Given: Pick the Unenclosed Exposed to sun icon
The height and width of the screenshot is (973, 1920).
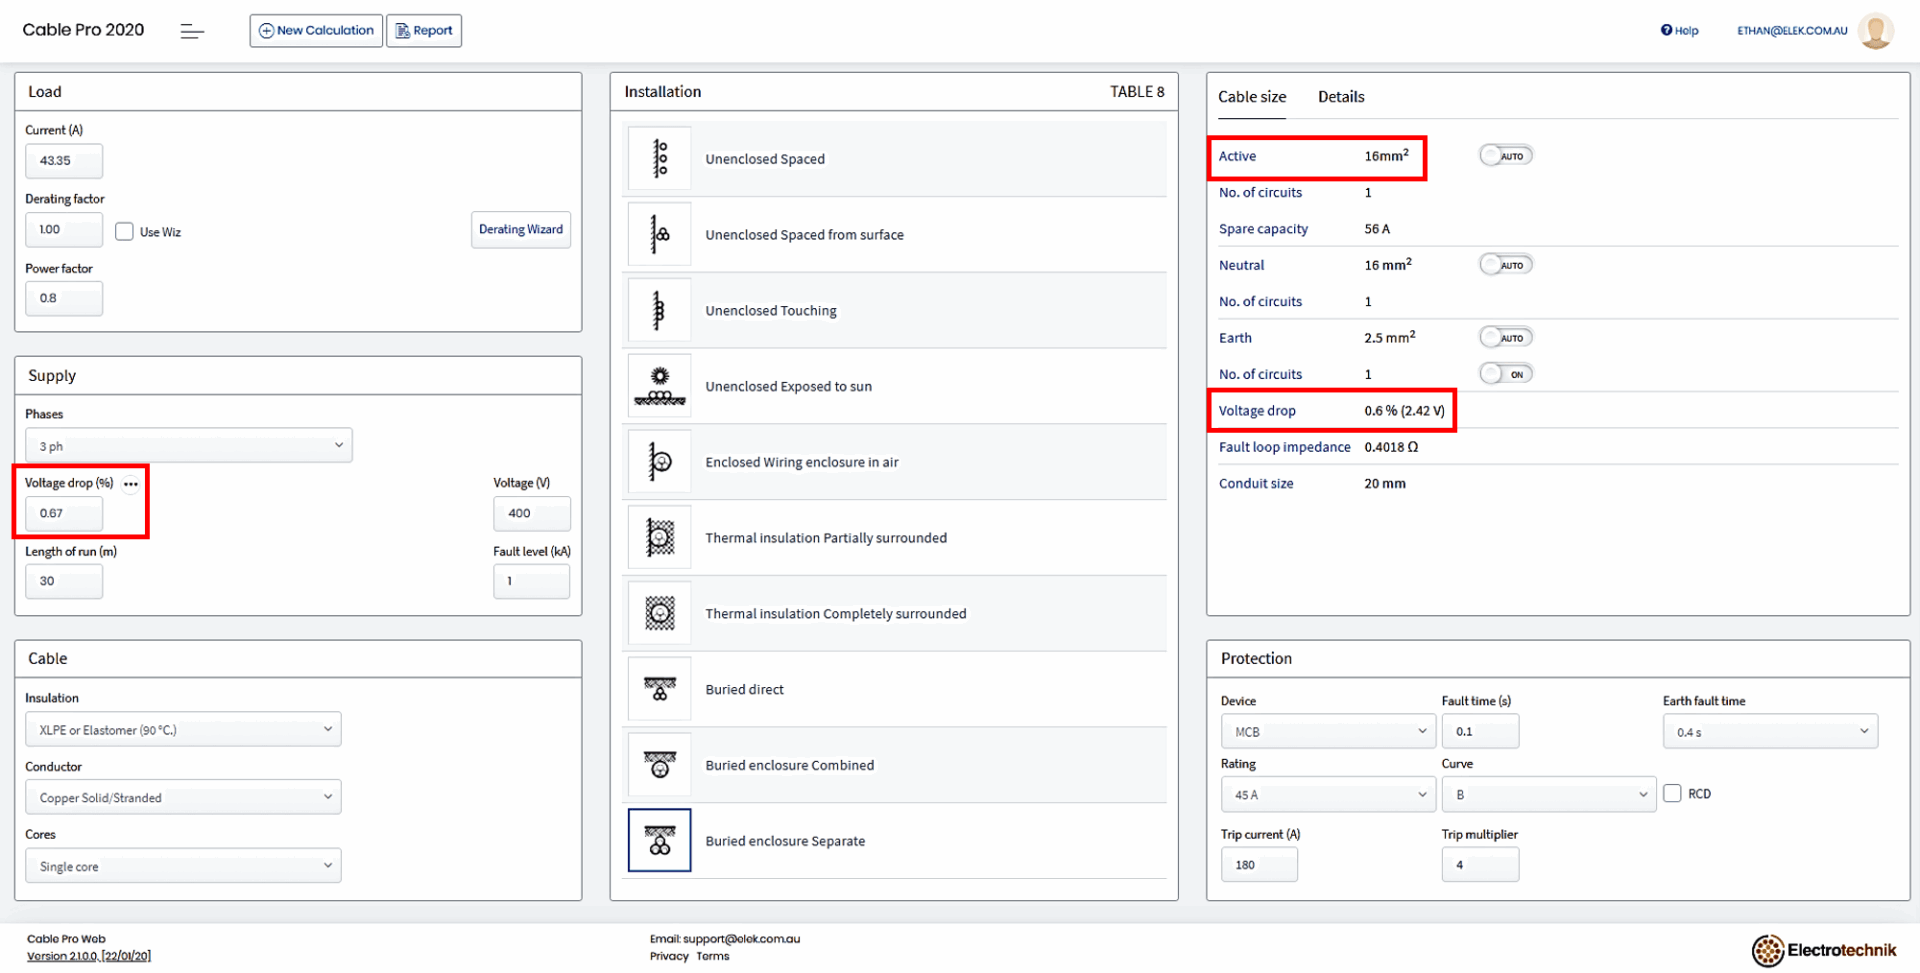Looking at the screenshot, I should 659,386.
